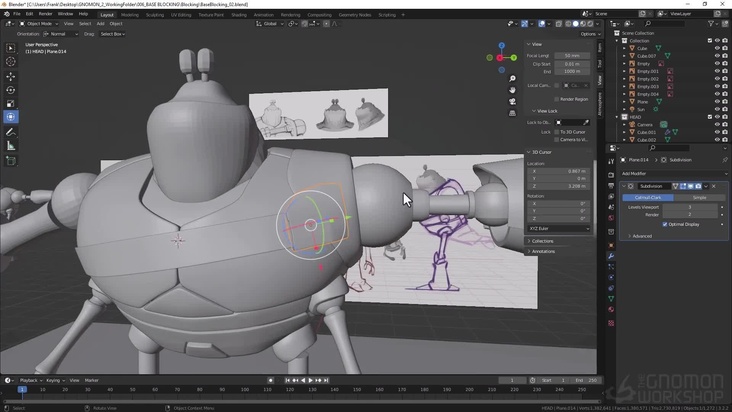Open the Global transform orientation dropdown

coord(269,24)
